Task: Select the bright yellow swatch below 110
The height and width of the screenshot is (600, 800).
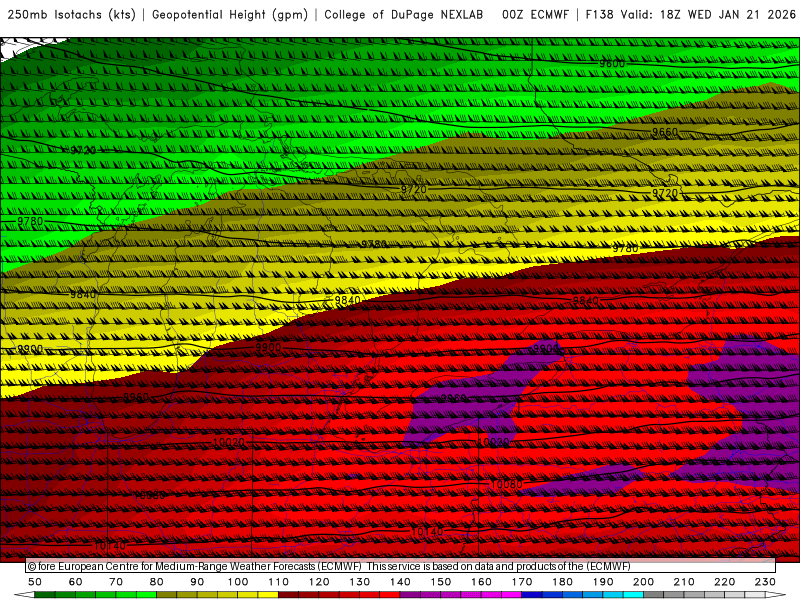Action: coord(268,595)
